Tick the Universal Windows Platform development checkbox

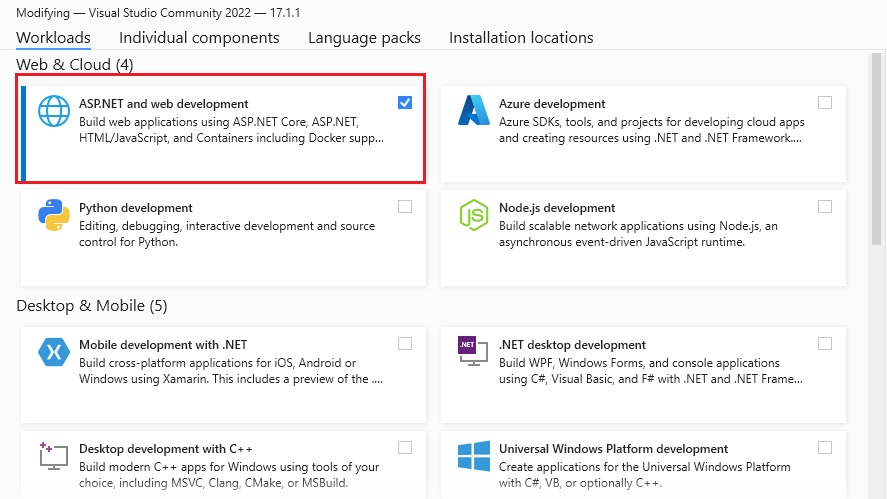[825, 448]
